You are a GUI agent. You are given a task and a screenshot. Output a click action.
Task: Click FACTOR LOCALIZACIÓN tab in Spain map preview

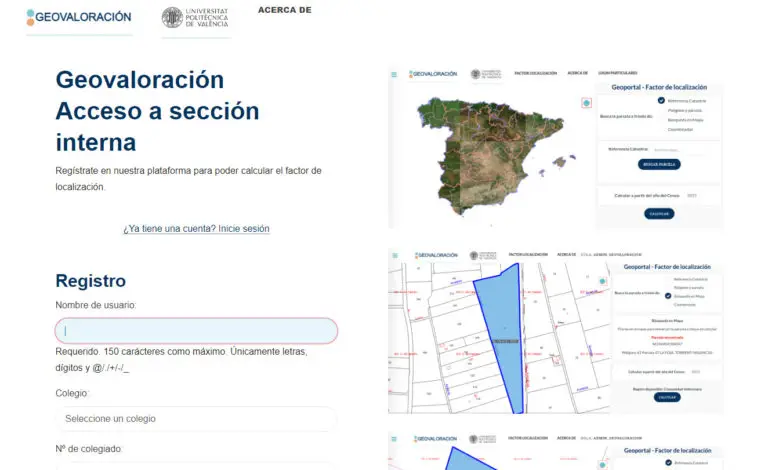[535, 73]
